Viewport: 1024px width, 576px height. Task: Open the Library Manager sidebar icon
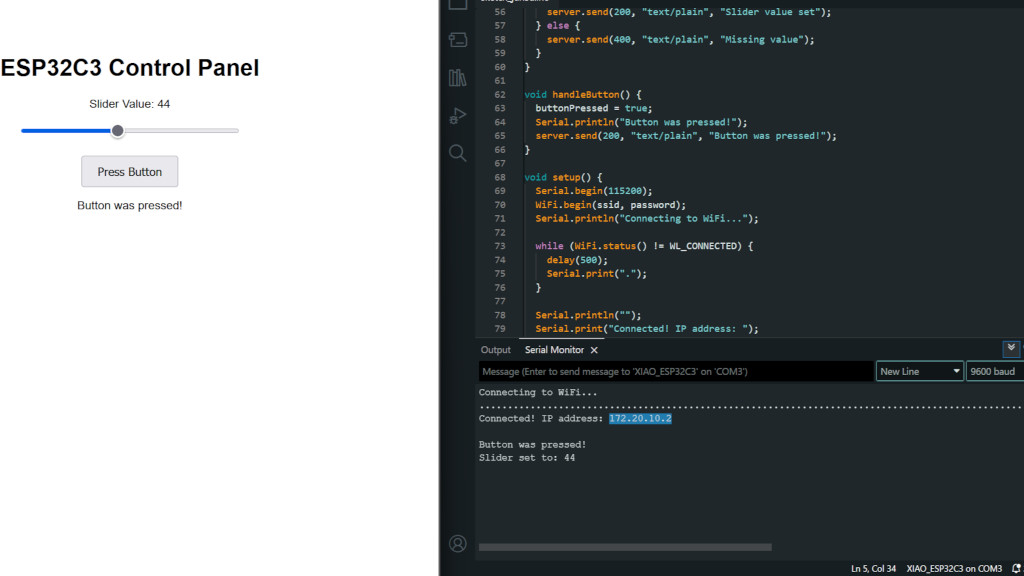[458, 78]
